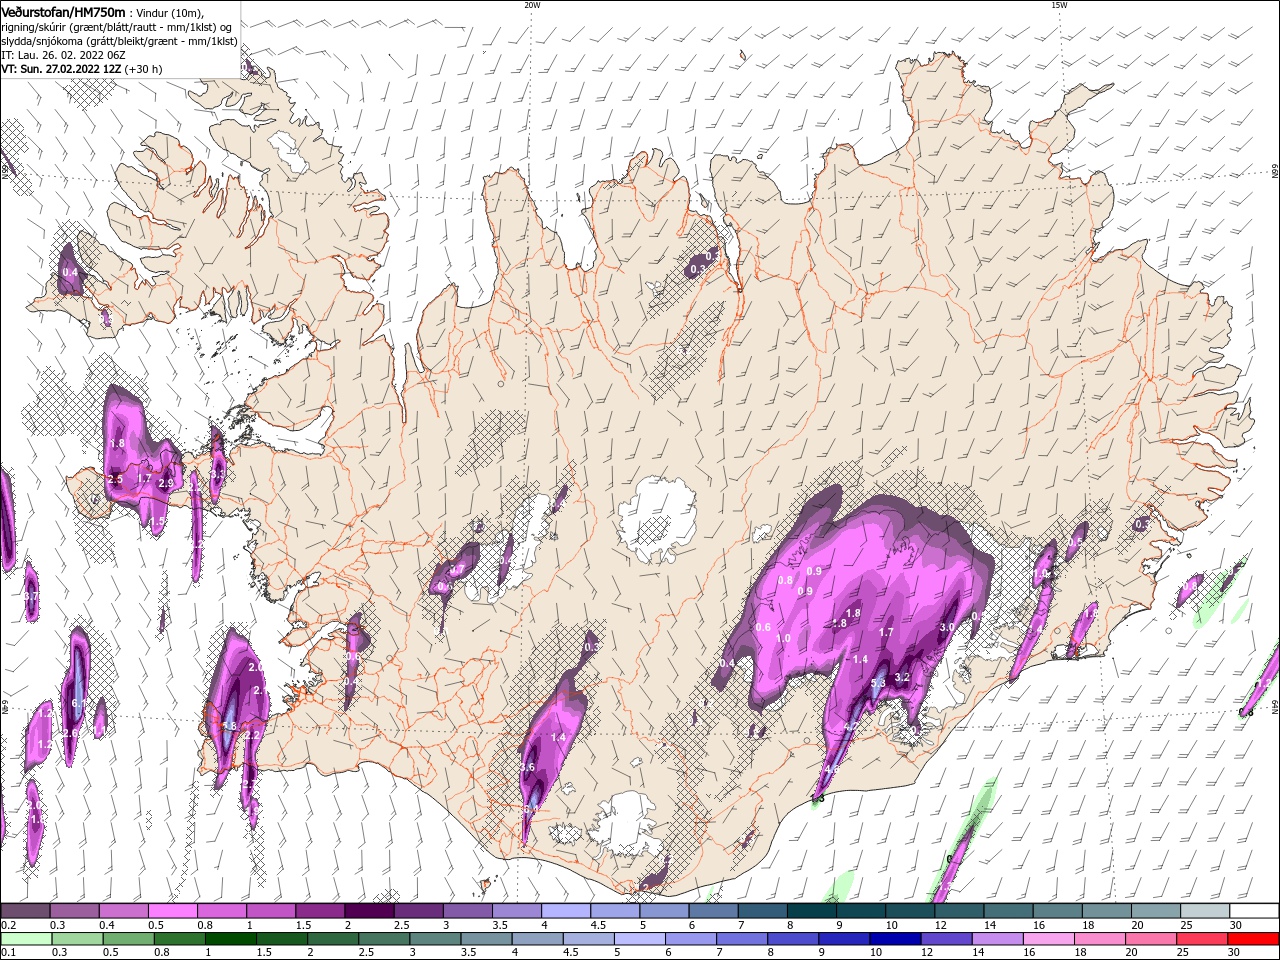Select the bright pink swatch between 0.5 and 0.8

click(172, 911)
